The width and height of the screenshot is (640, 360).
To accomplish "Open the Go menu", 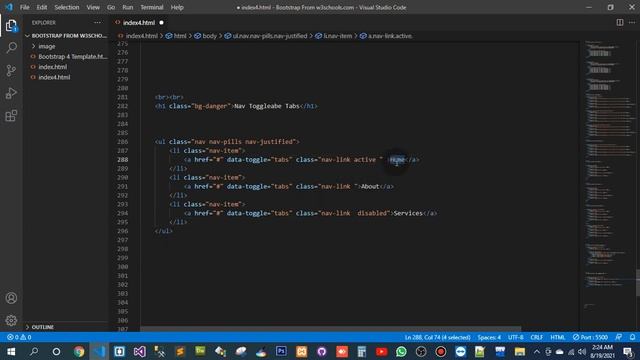I will [x=111, y=7].
